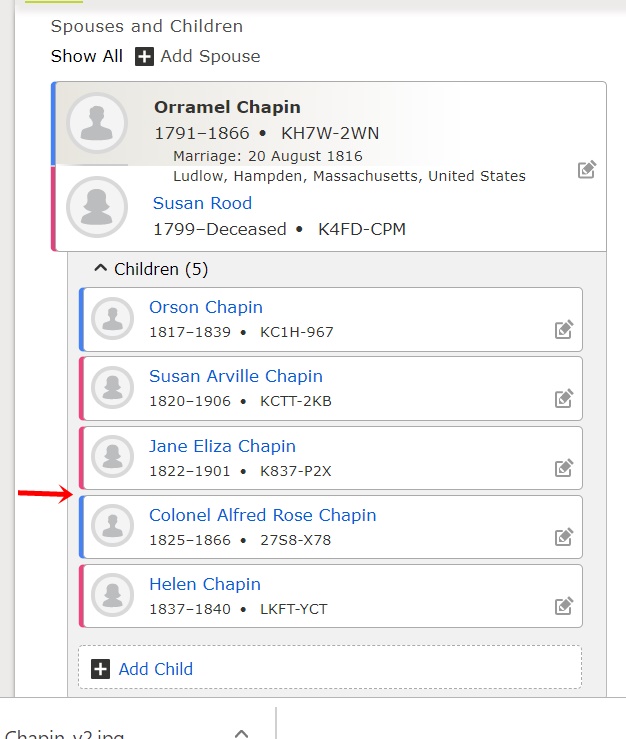Click Susan Rood's portrait placeholder
626x739 pixels.
[x=97, y=207]
